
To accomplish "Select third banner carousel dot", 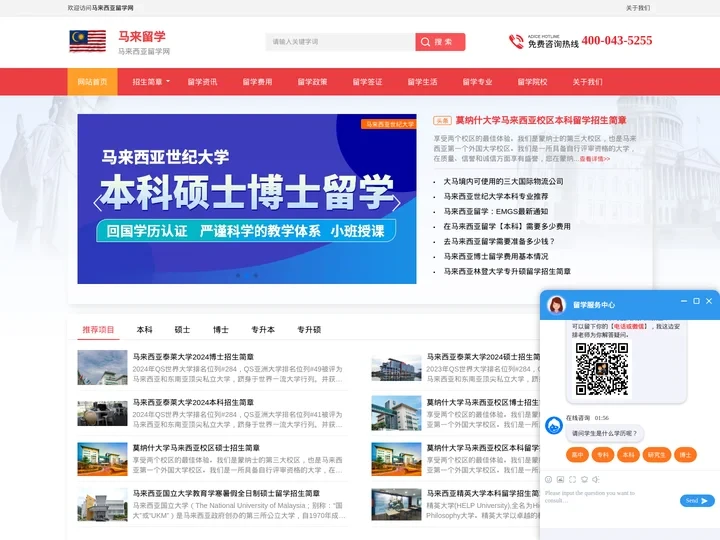I will (x=256, y=276).
